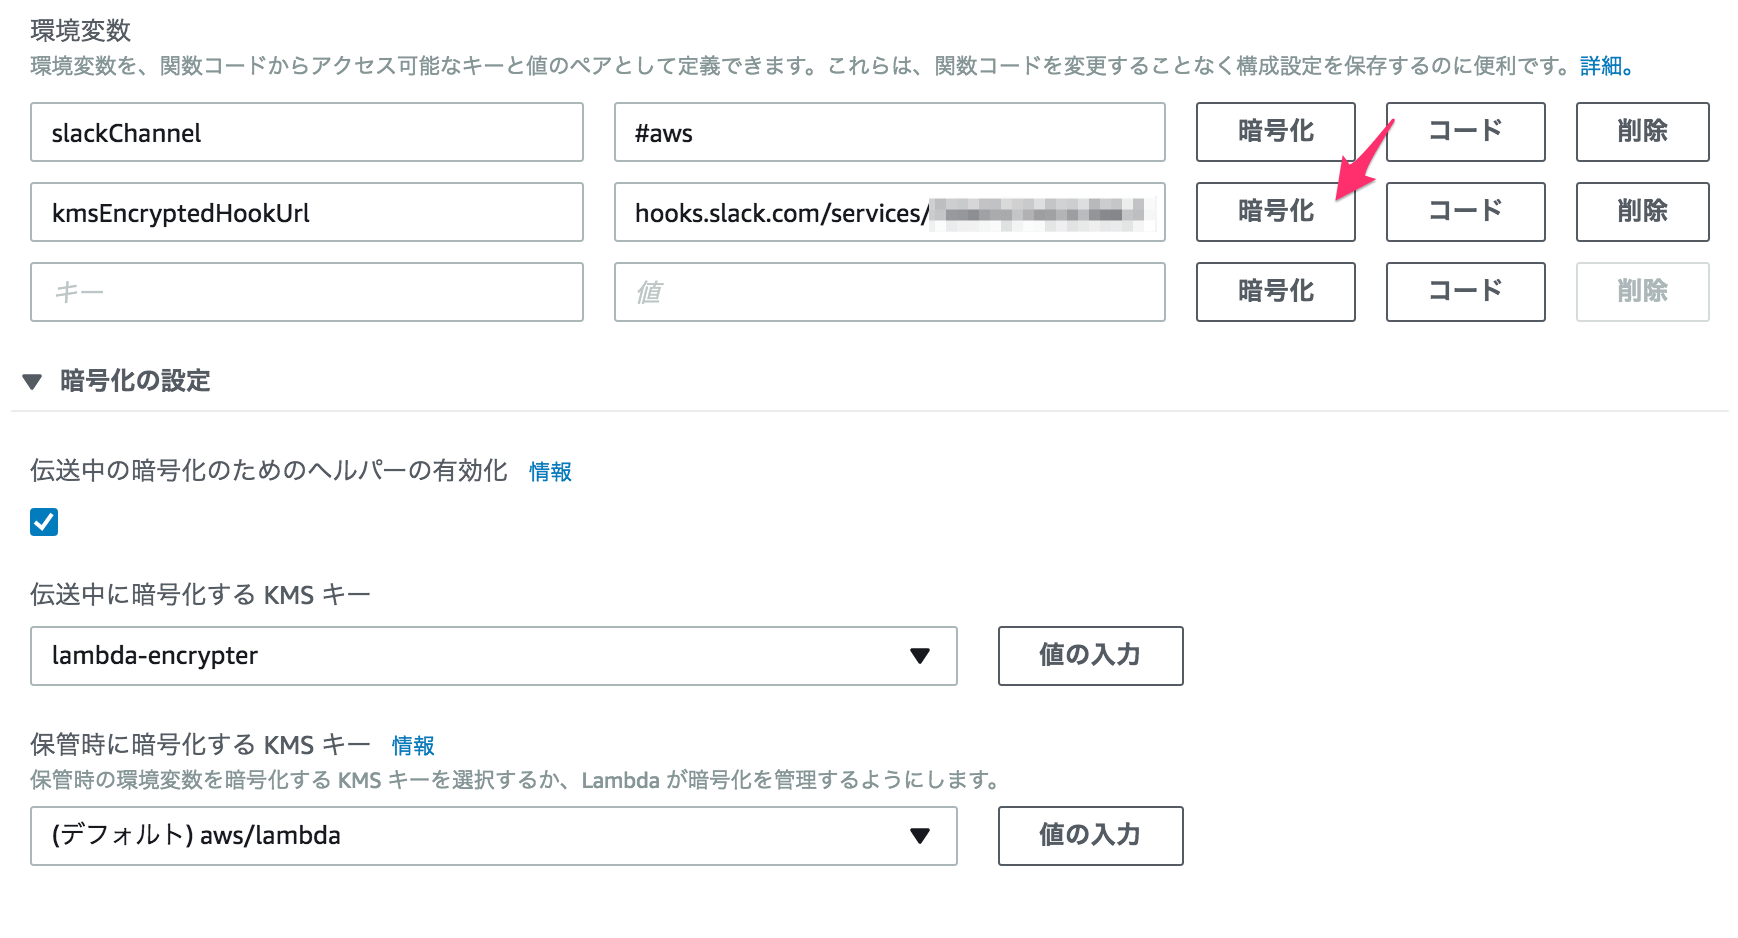Image resolution: width=1738 pixels, height=938 pixels.
Task: Click the slackChannel key input field
Action: (x=306, y=132)
